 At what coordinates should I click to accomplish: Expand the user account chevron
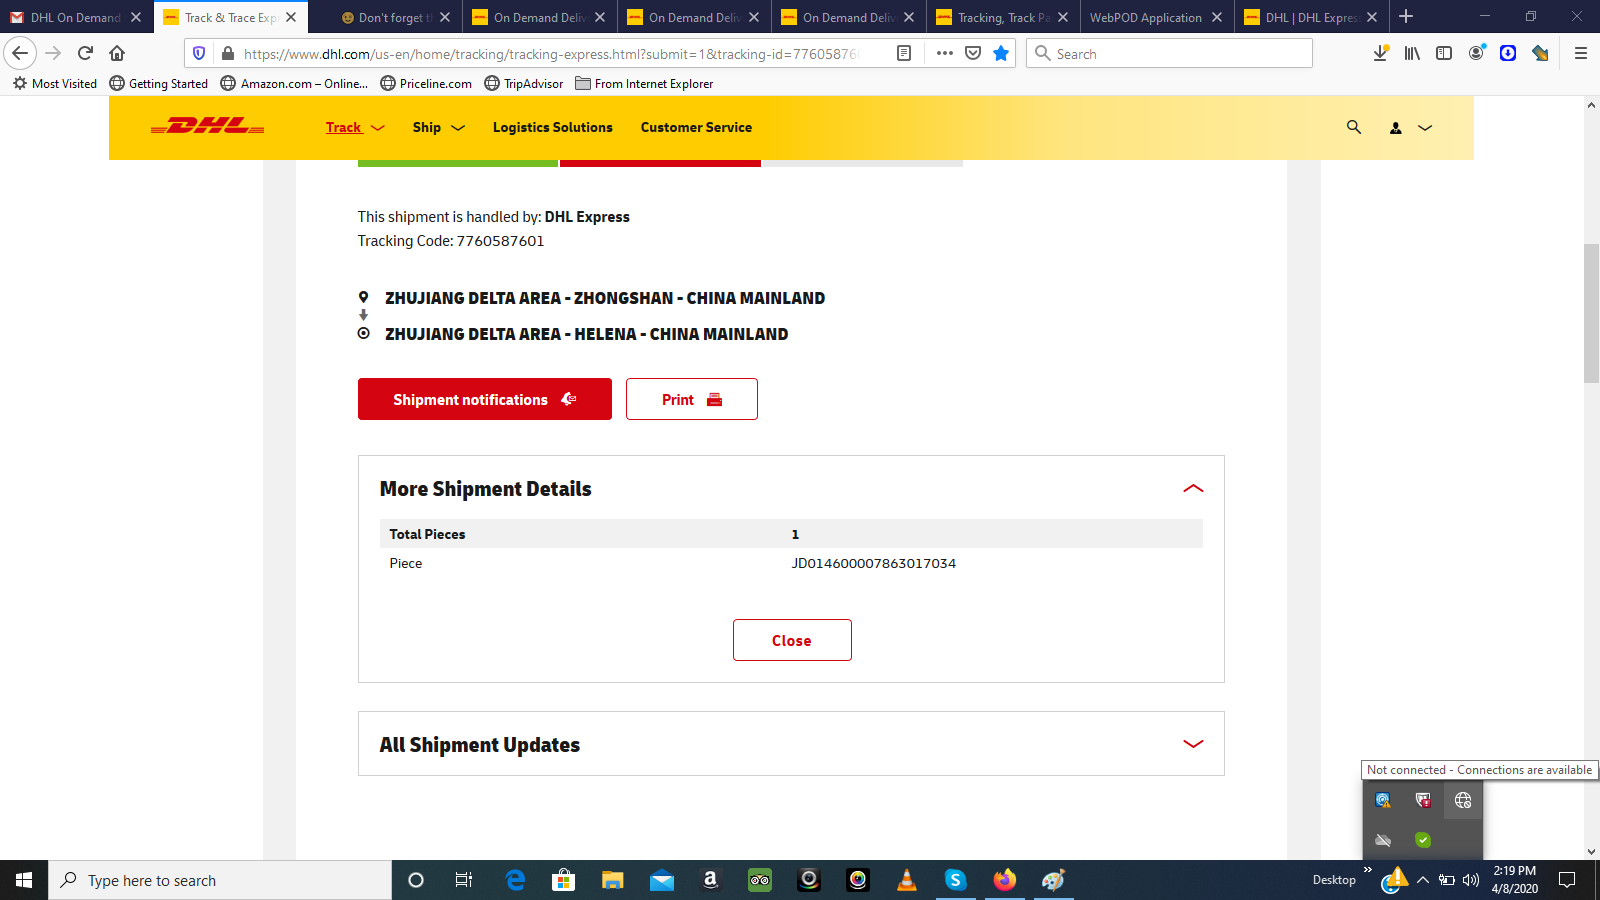click(1425, 128)
